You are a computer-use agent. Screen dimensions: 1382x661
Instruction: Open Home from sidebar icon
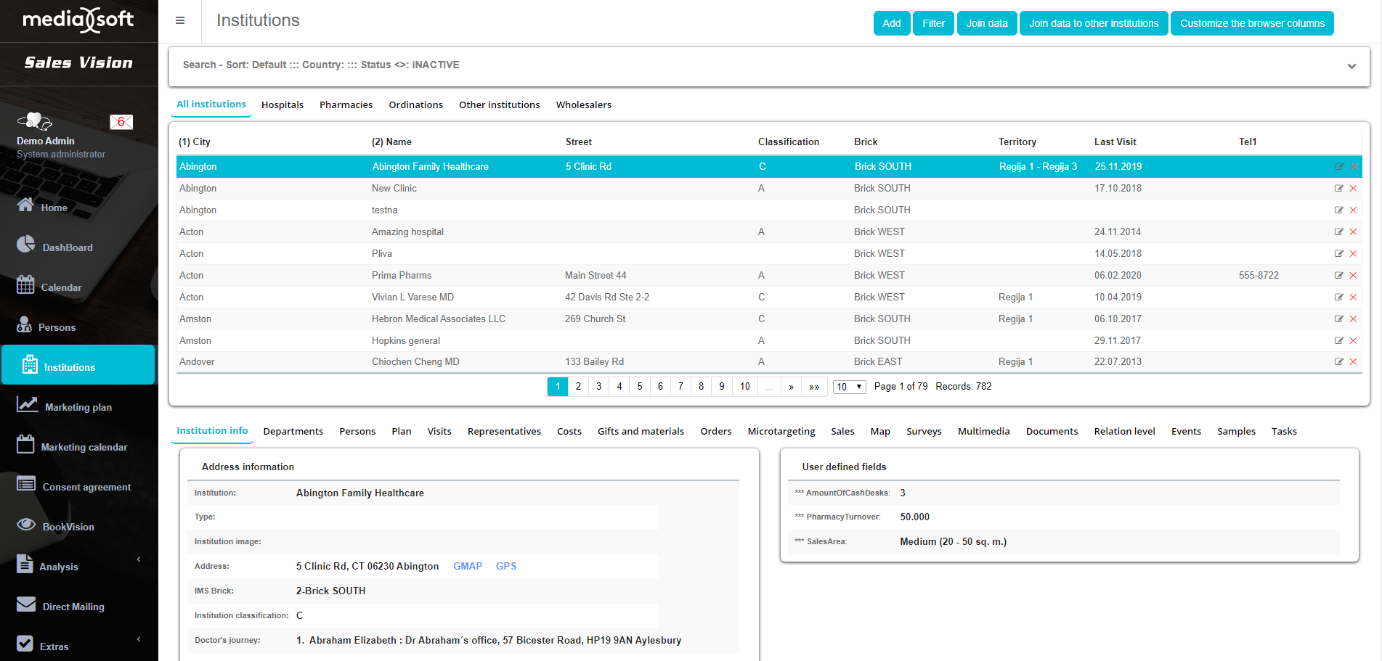point(26,206)
